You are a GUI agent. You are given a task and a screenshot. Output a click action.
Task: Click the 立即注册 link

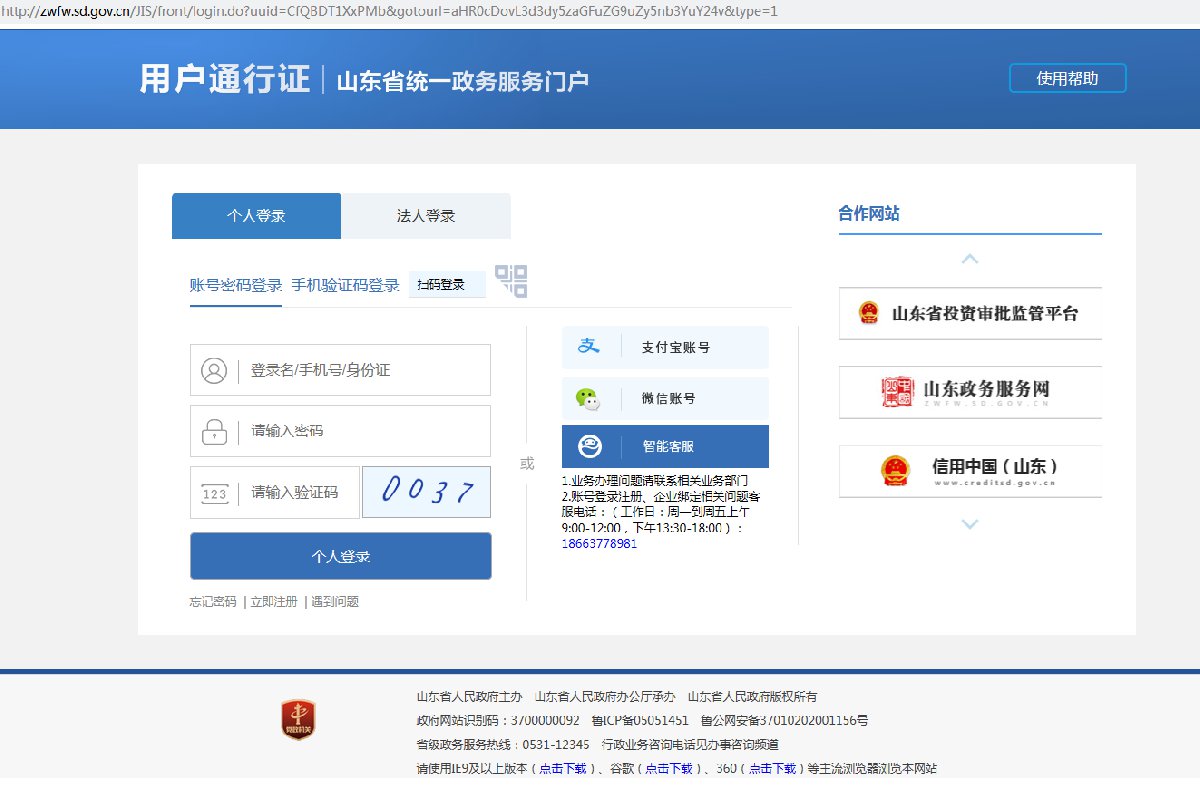point(274,602)
